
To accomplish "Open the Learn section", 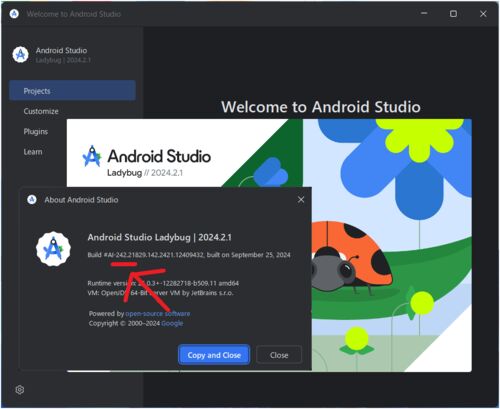I will [x=33, y=152].
